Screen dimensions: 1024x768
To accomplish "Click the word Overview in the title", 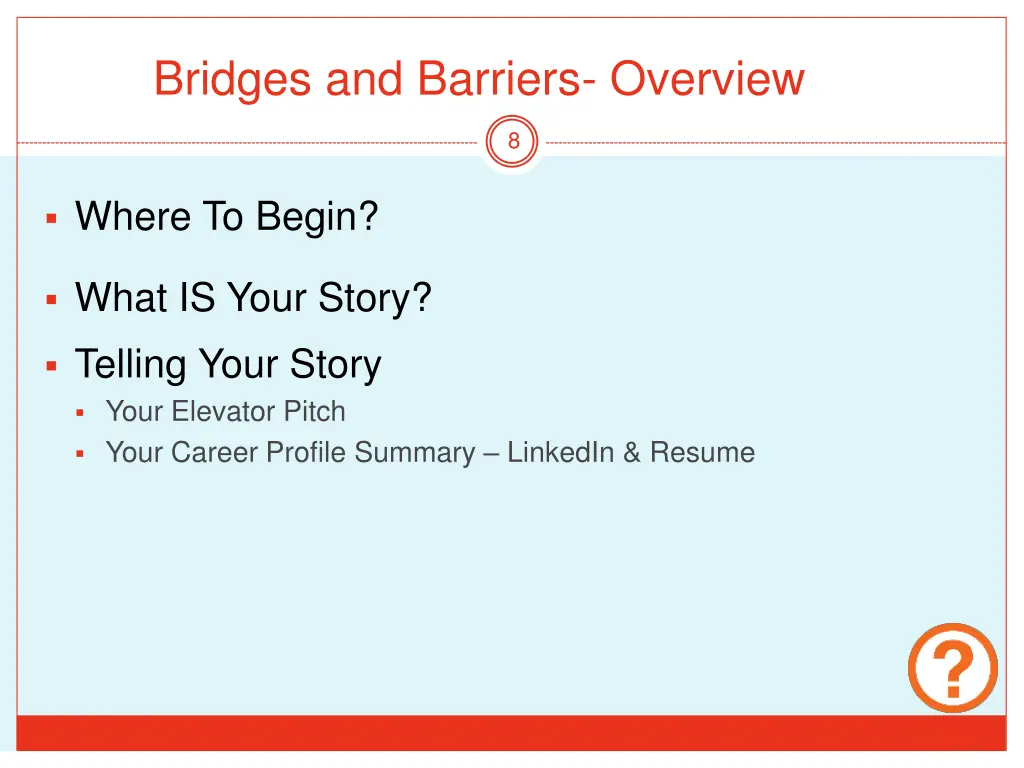I will (707, 79).
